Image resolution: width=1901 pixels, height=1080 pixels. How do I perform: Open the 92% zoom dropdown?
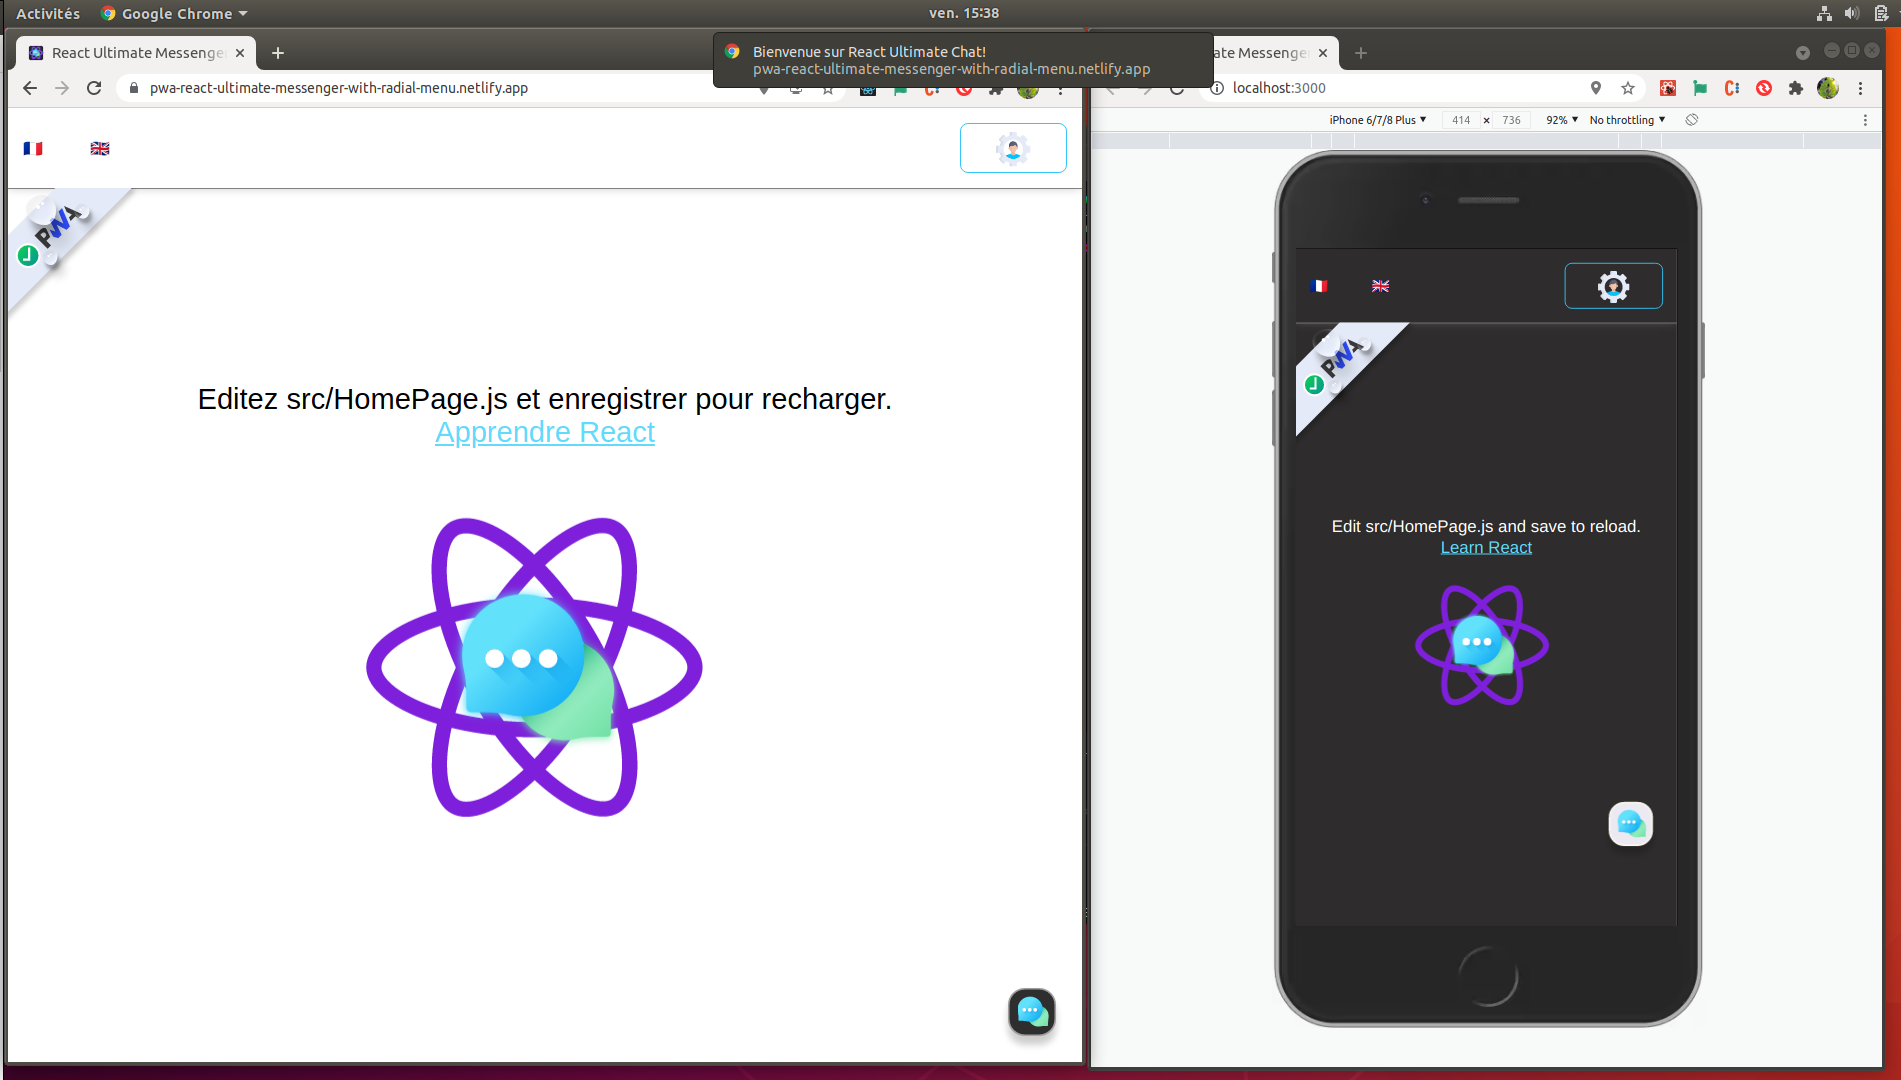coord(1561,120)
